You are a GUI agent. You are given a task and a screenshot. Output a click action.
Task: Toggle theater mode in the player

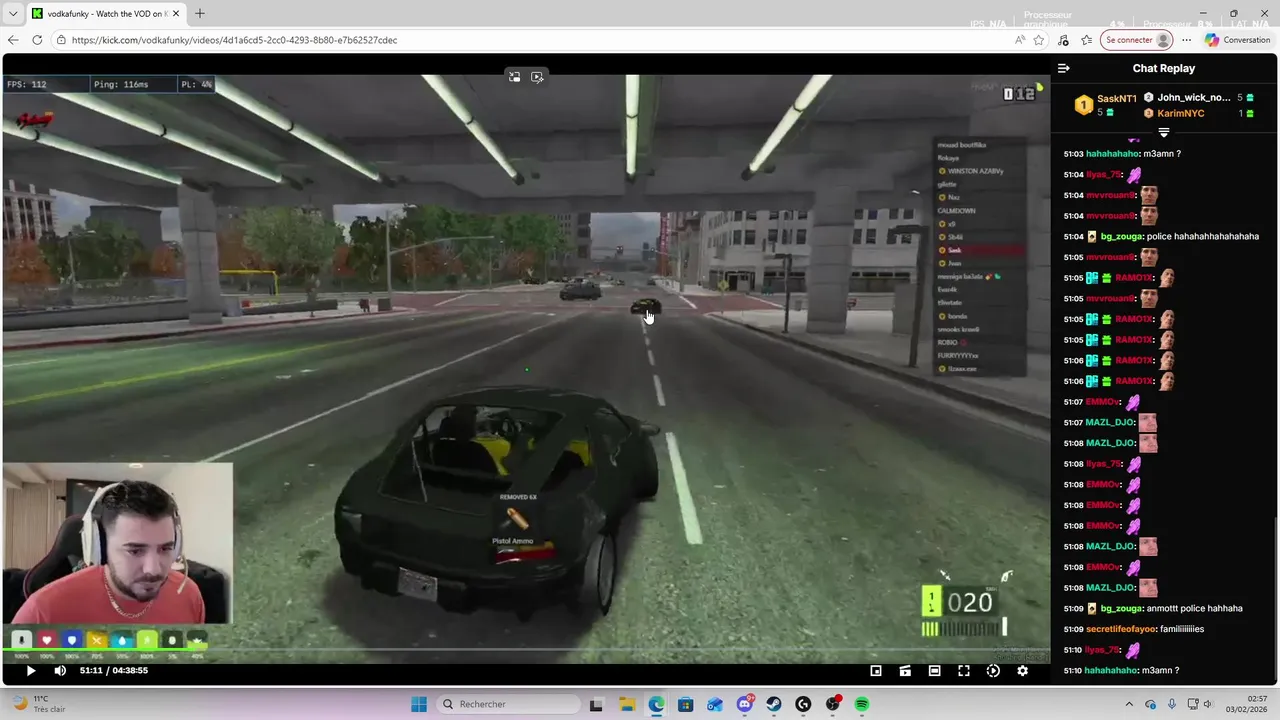[x=934, y=671]
